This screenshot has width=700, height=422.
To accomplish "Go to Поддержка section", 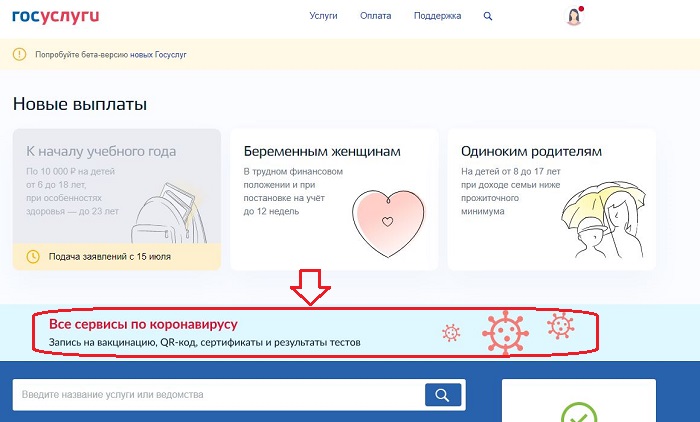I will (437, 17).
